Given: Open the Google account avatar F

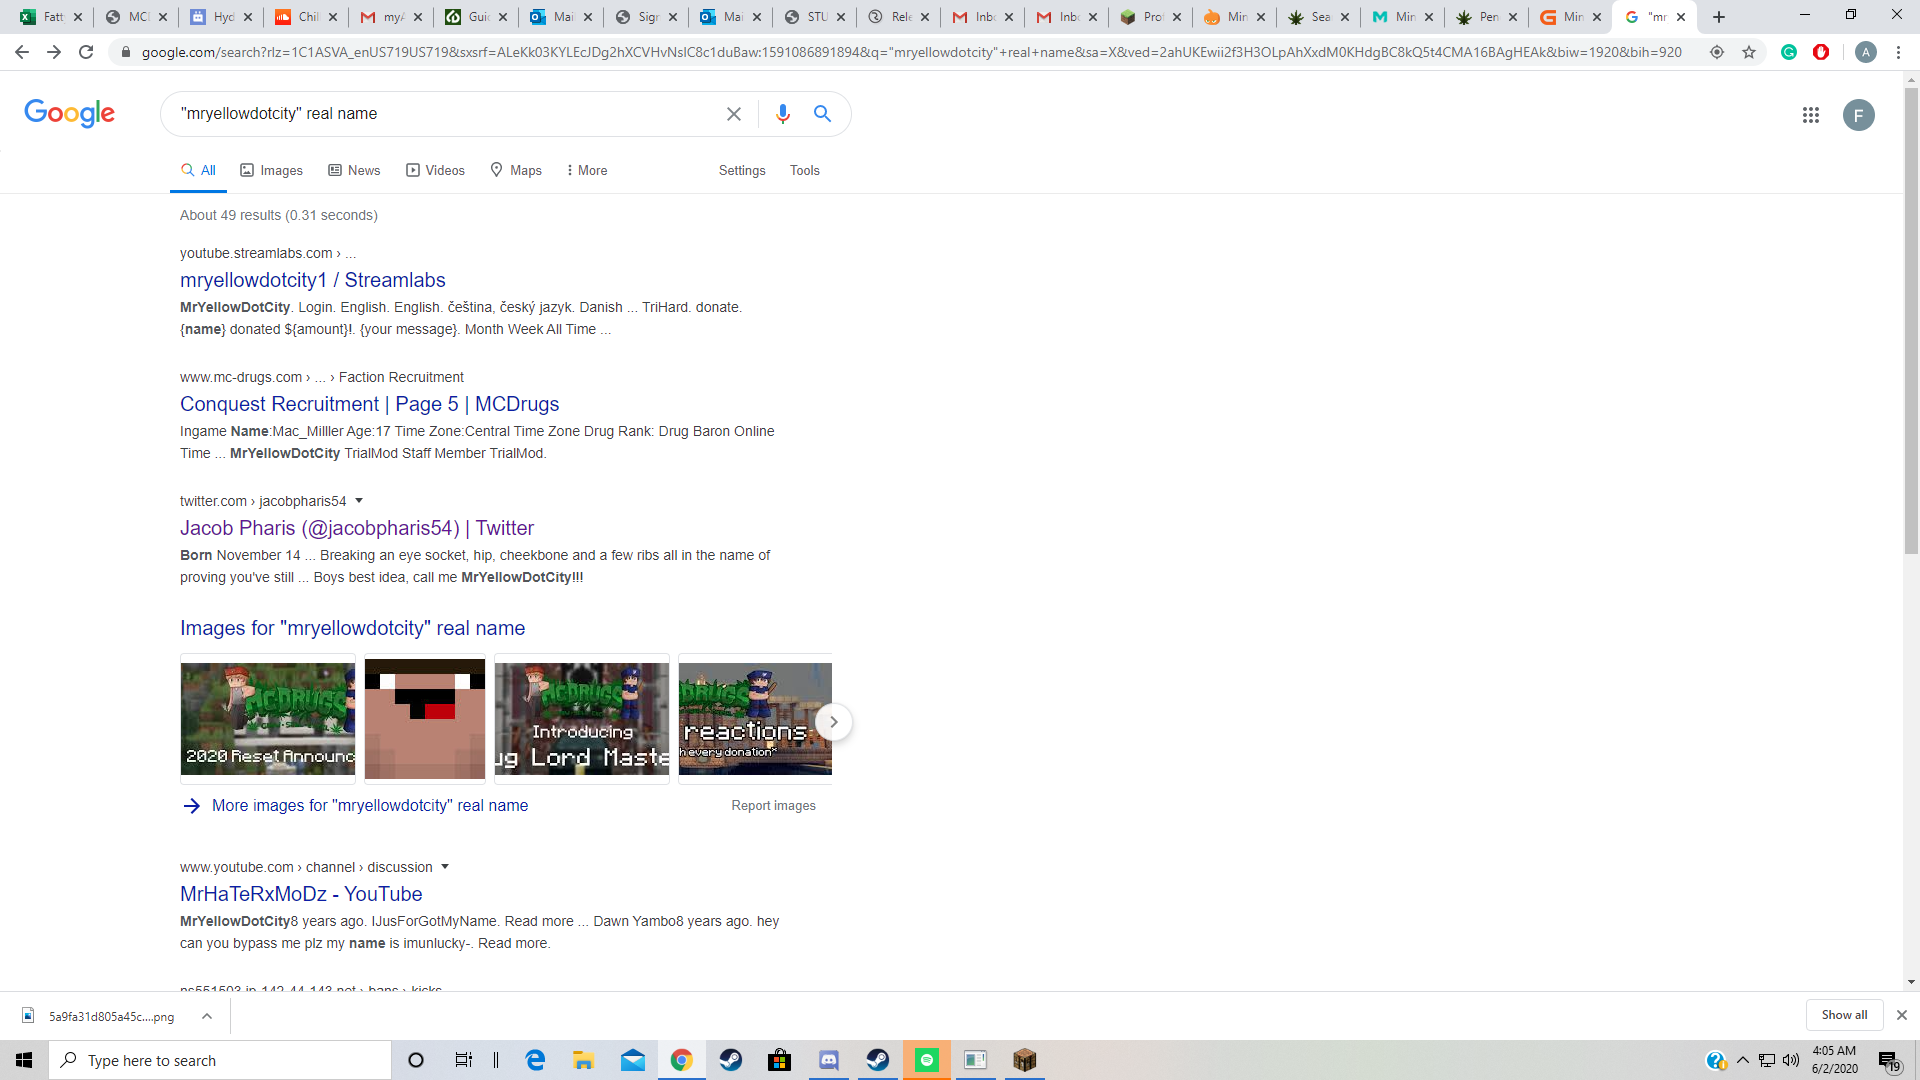Looking at the screenshot, I should point(1859,115).
